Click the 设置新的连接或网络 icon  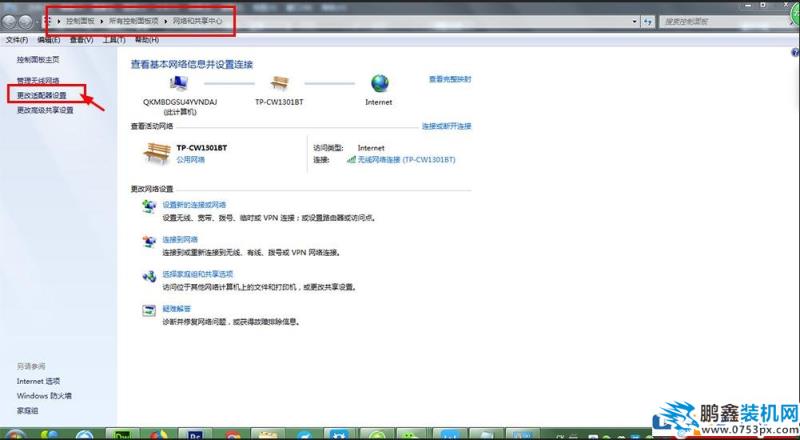[149, 206]
